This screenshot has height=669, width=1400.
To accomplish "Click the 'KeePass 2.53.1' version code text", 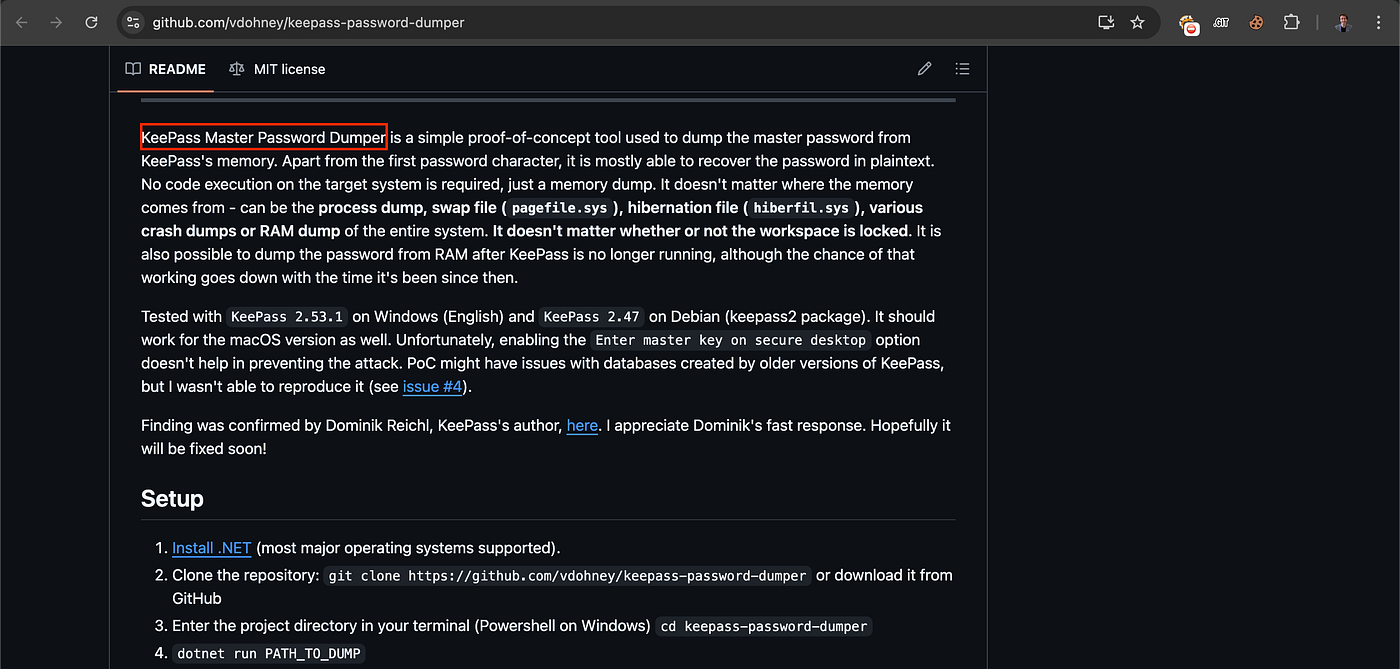I will [286, 317].
